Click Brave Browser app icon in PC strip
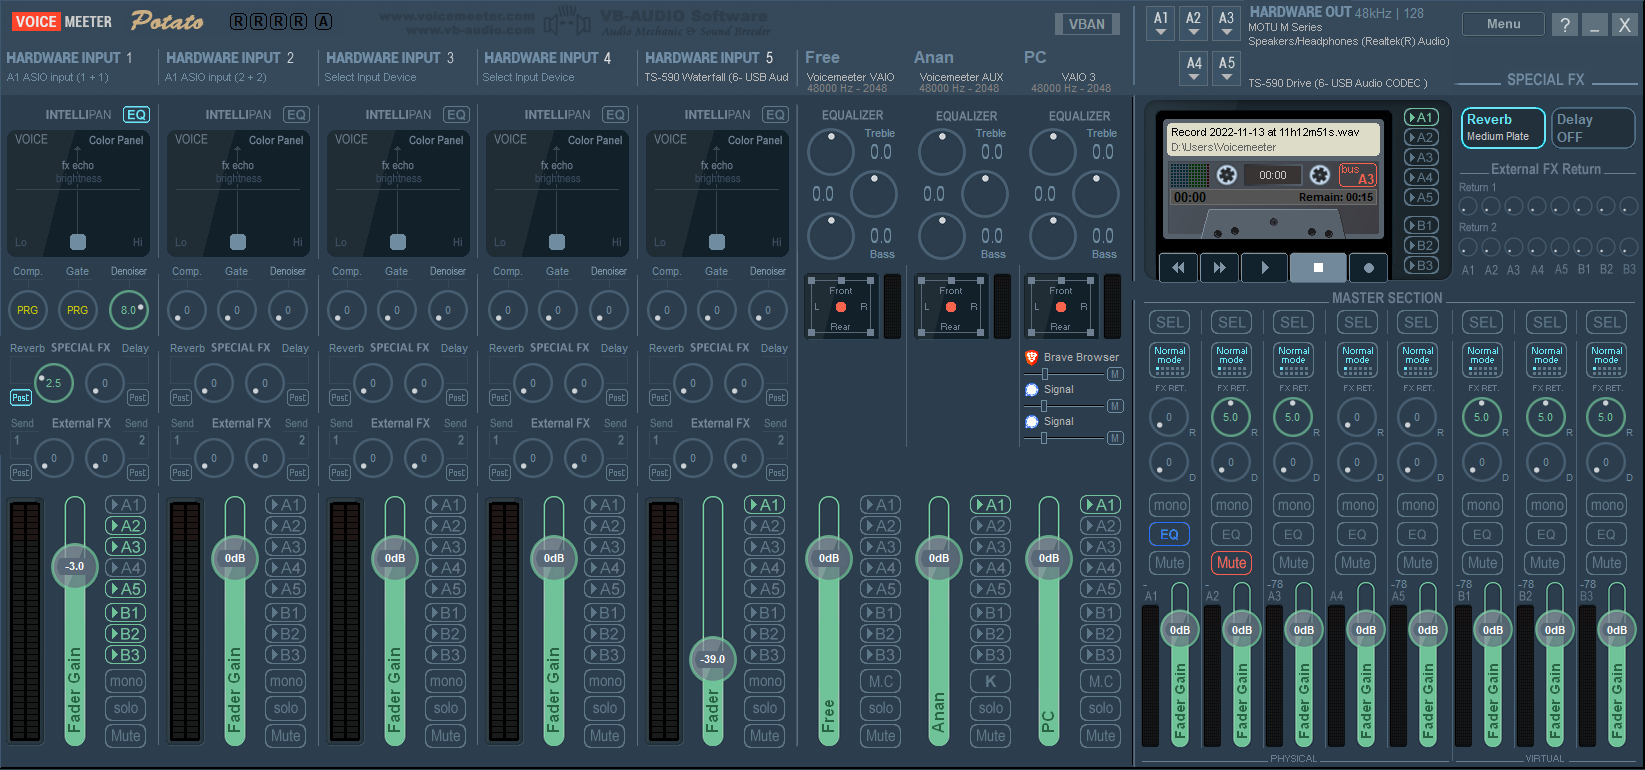The image size is (1645, 770). click(1032, 357)
